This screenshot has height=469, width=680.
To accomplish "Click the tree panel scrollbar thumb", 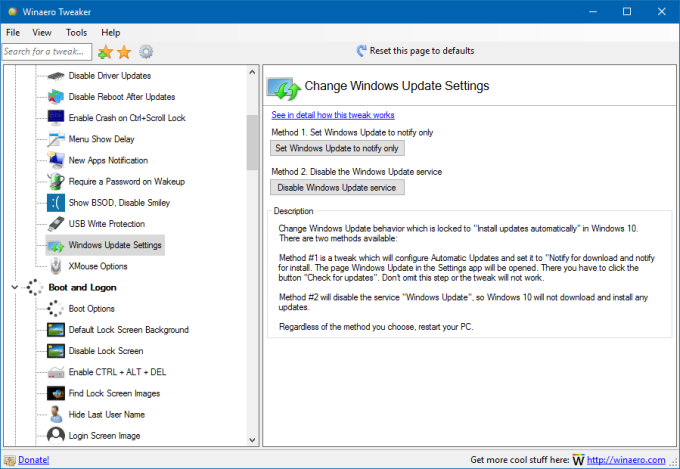I will [x=252, y=142].
